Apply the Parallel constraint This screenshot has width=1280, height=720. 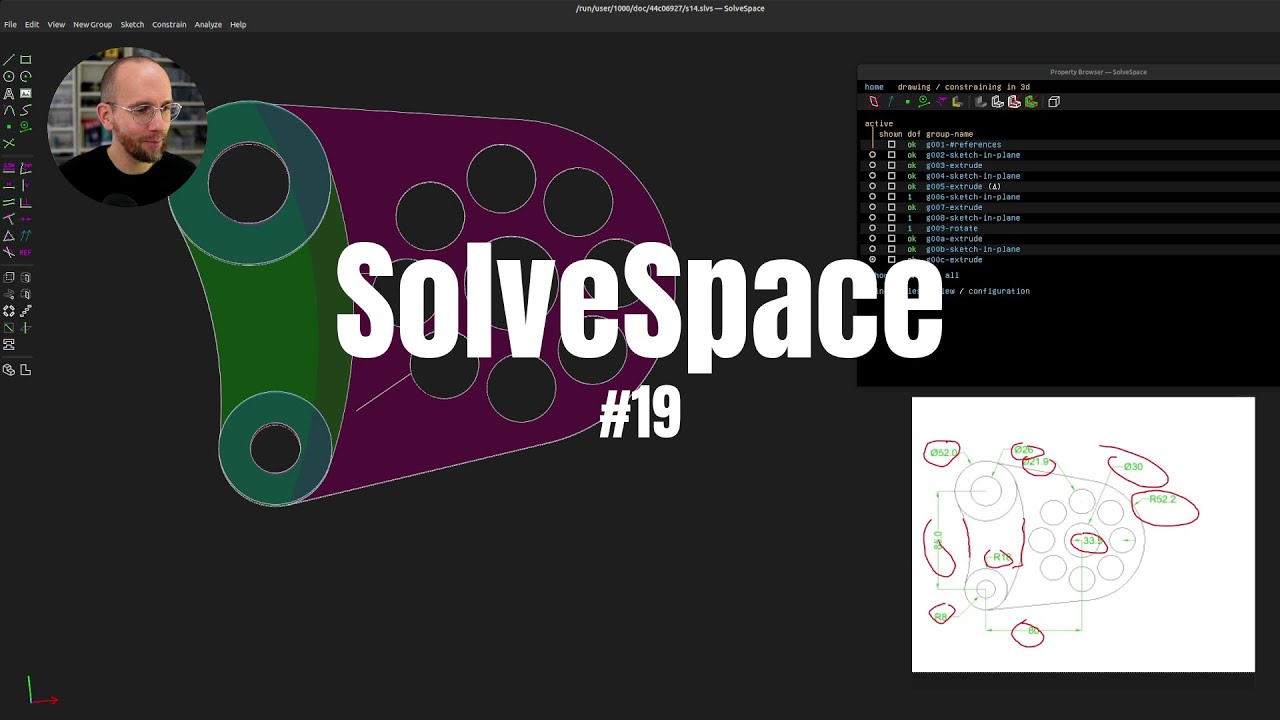click(x=9, y=201)
